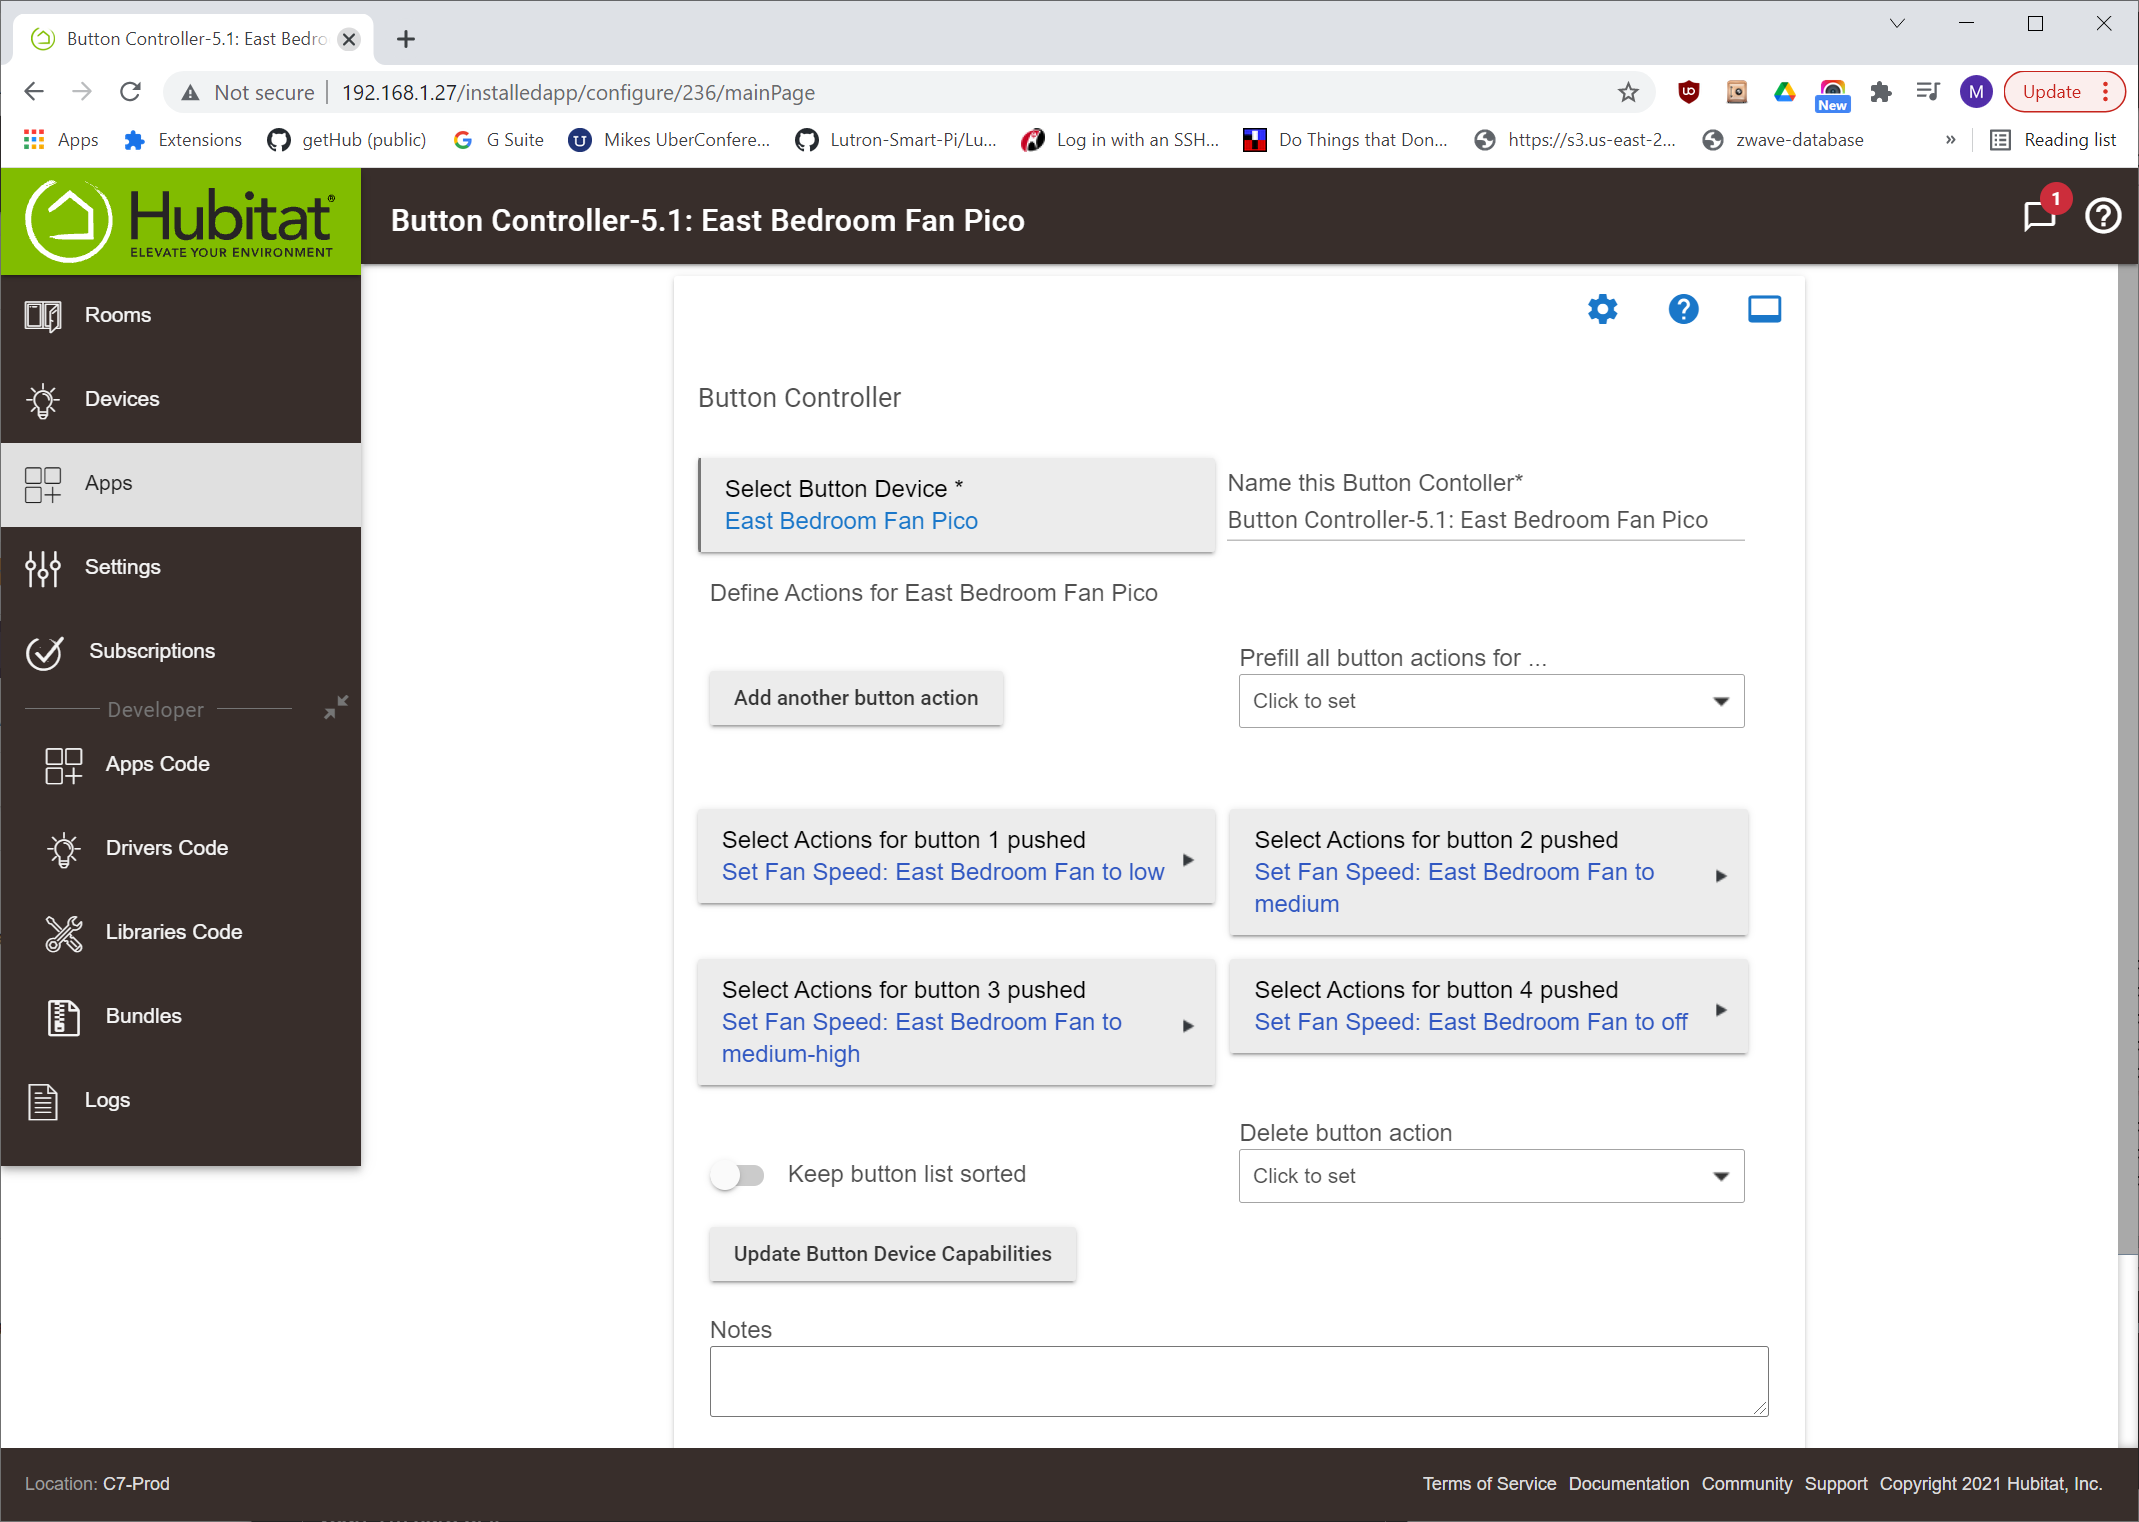2139x1522 pixels.
Task: Open the notifications chat icon with red badge
Action: [x=2039, y=215]
